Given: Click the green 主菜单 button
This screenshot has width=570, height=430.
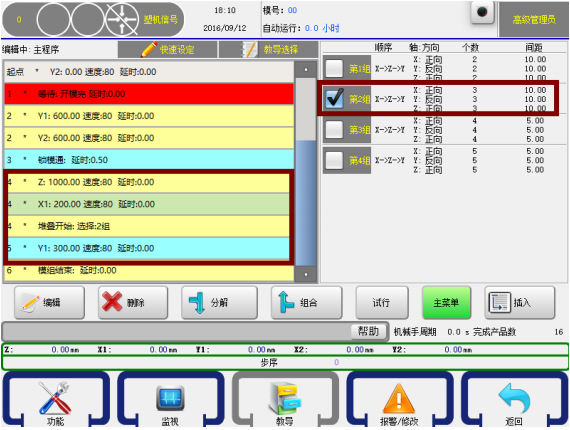Looking at the screenshot, I should coord(446,302).
